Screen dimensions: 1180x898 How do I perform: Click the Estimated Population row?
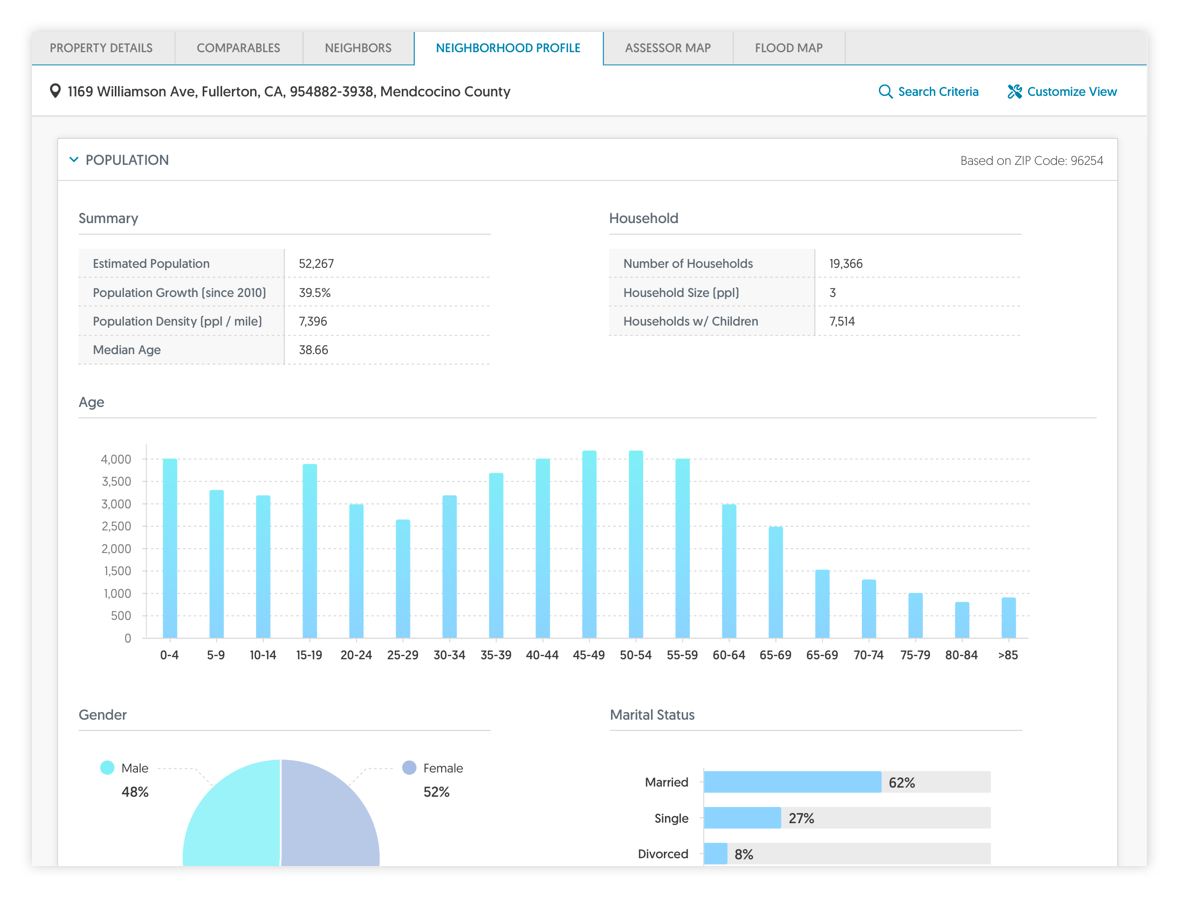[x=284, y=264]
